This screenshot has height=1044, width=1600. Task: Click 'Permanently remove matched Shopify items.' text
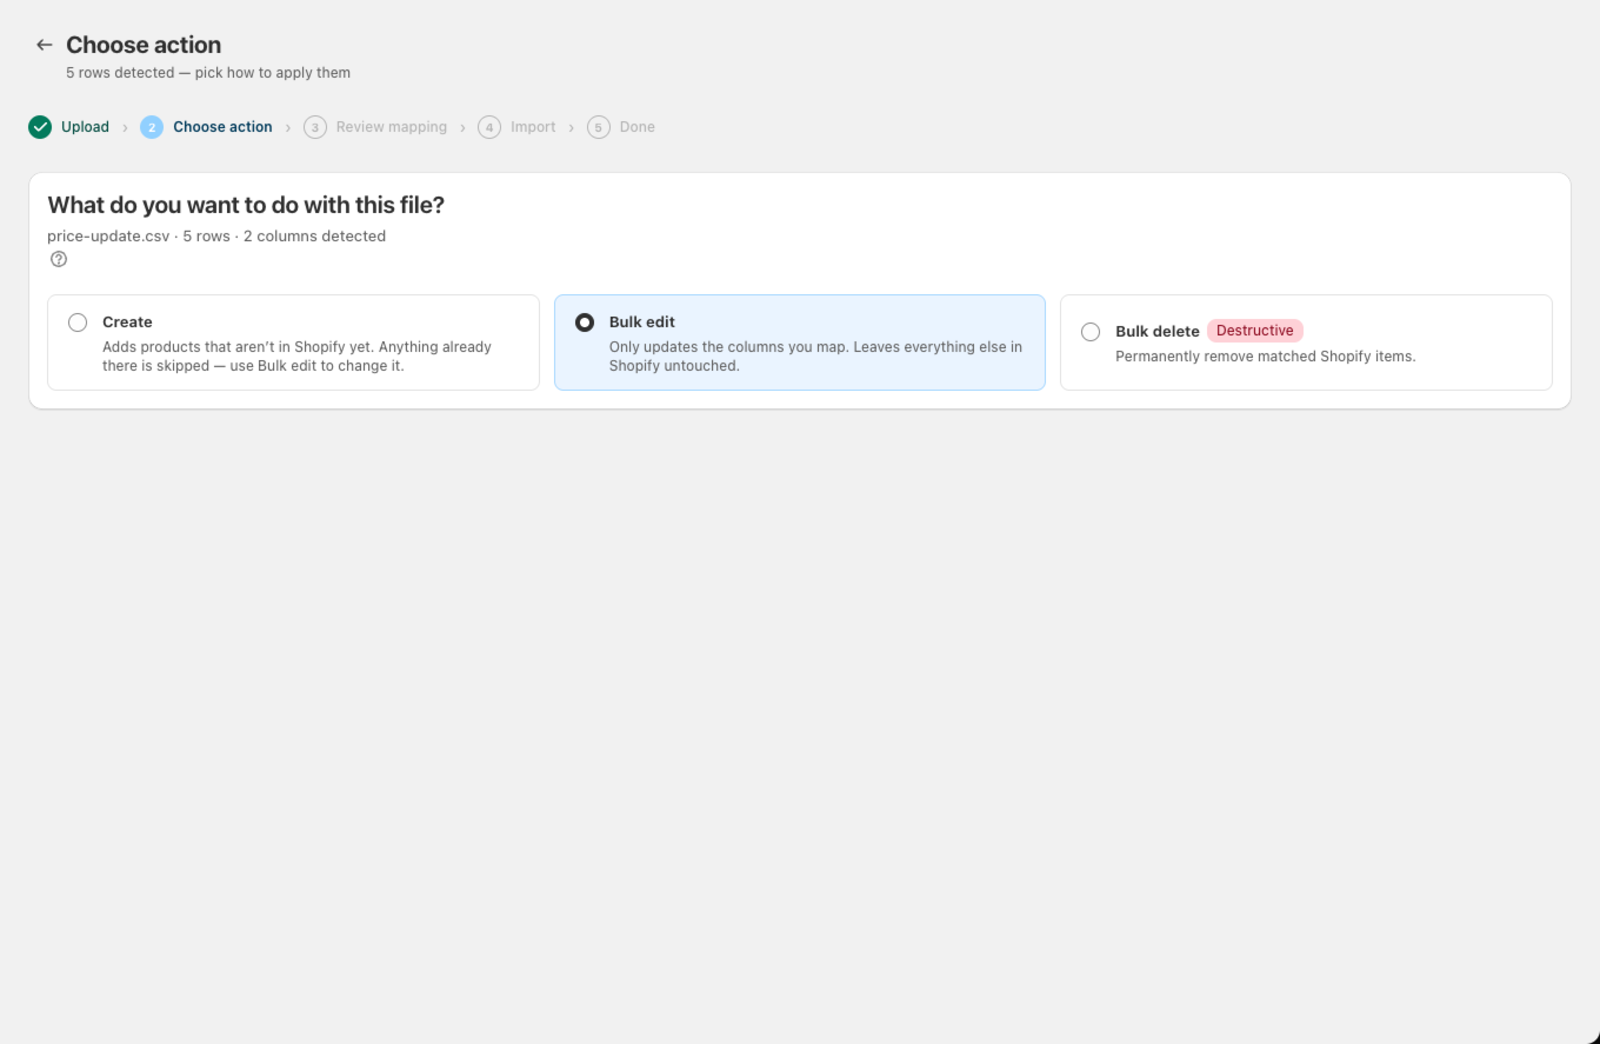tap(1265, 357)
